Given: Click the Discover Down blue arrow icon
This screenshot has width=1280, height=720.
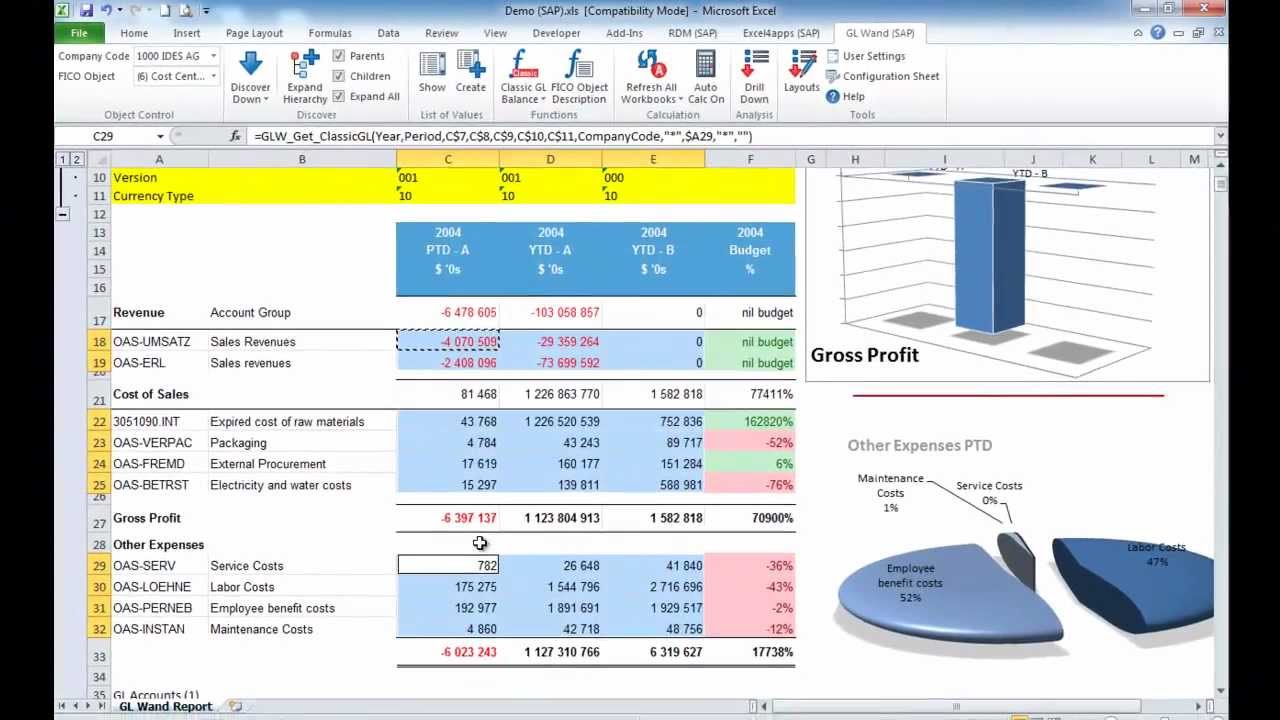Looking at the screenshot, I should (x=250, y=64).
